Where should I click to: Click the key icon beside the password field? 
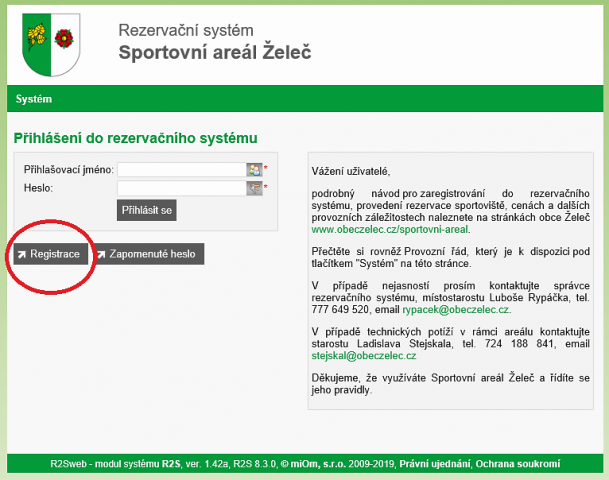254,188
